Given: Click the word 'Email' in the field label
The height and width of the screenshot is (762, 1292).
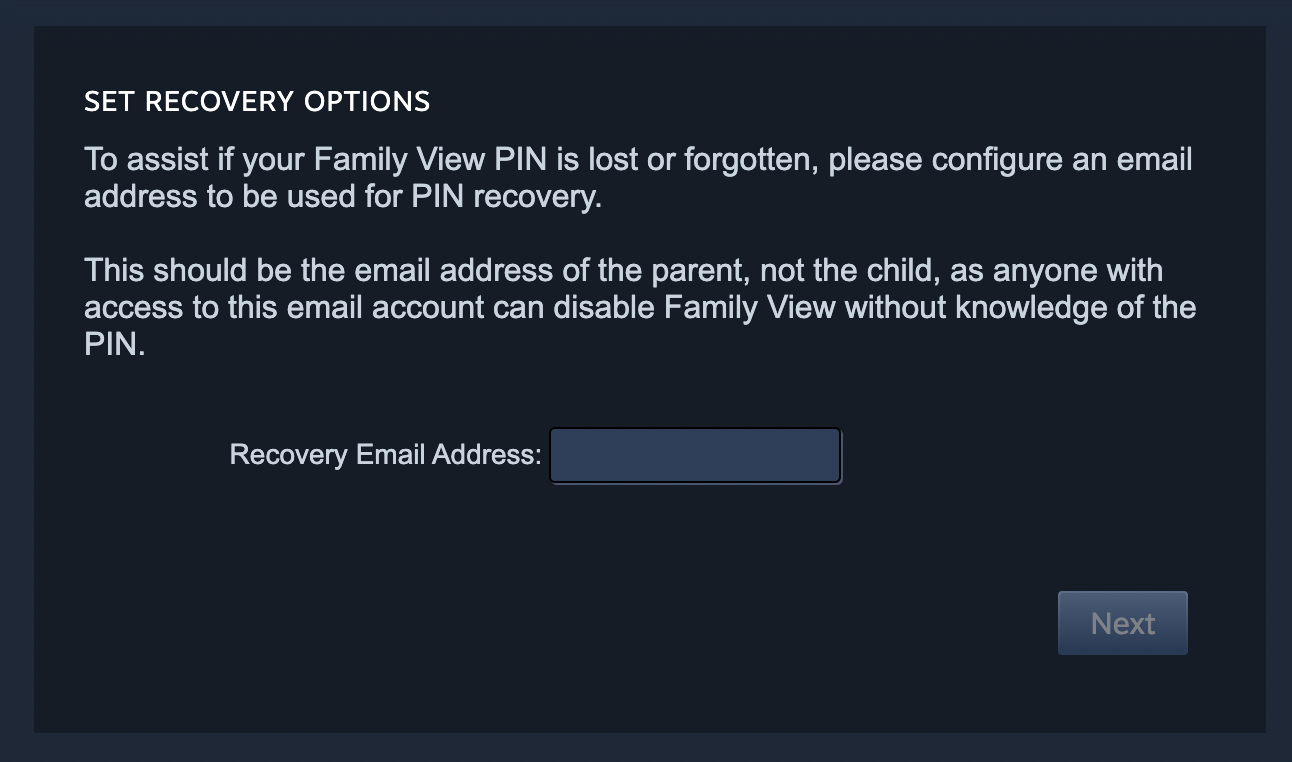Looking at the screenshot, I should tap(392, 455).
